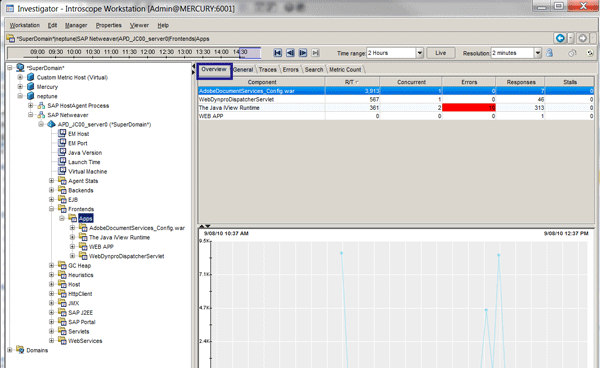Expand SAP HostAgent Process node
The height and width of the screenshot is (368, 600).
31,105
